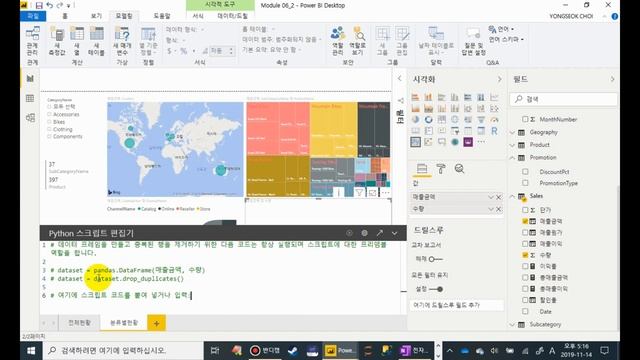640x360 pixels.
Task: Choose the stacked bar chart visualization
Action: (x=416, y=97)
